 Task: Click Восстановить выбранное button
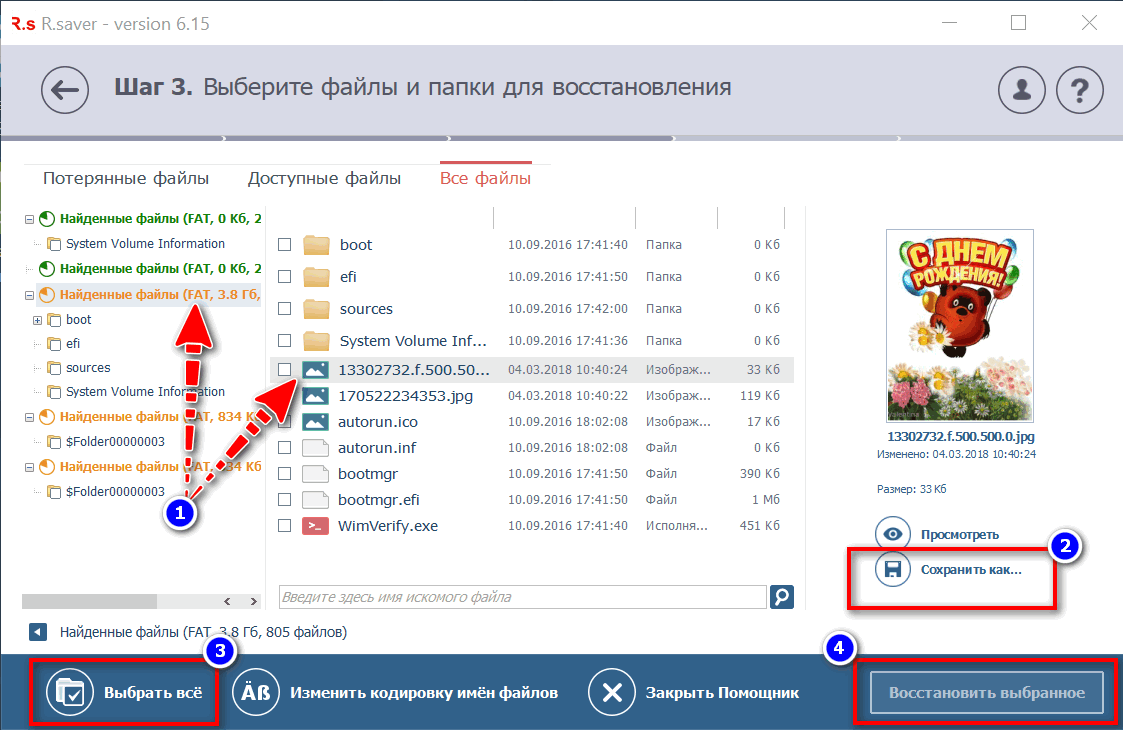(986, 692)
